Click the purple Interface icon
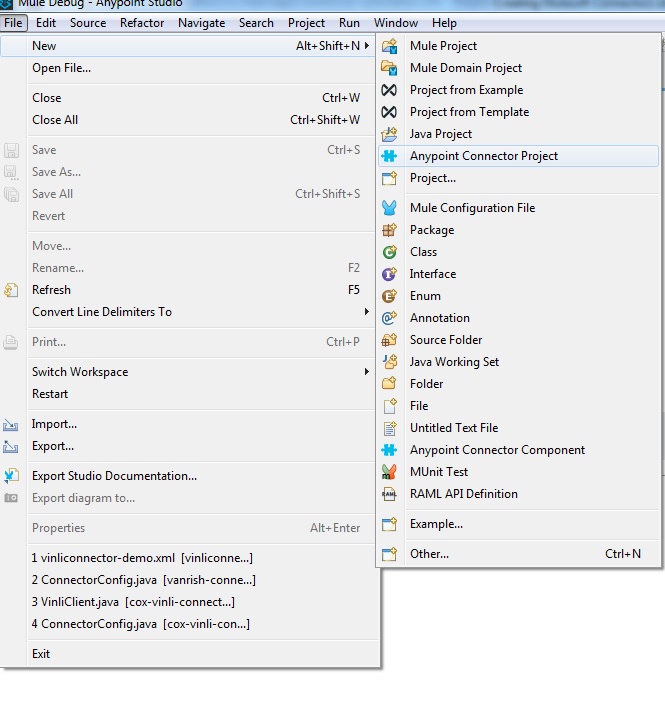Viewport: 665px width, 723px height. pyautogui.click(x=389, y=274)
